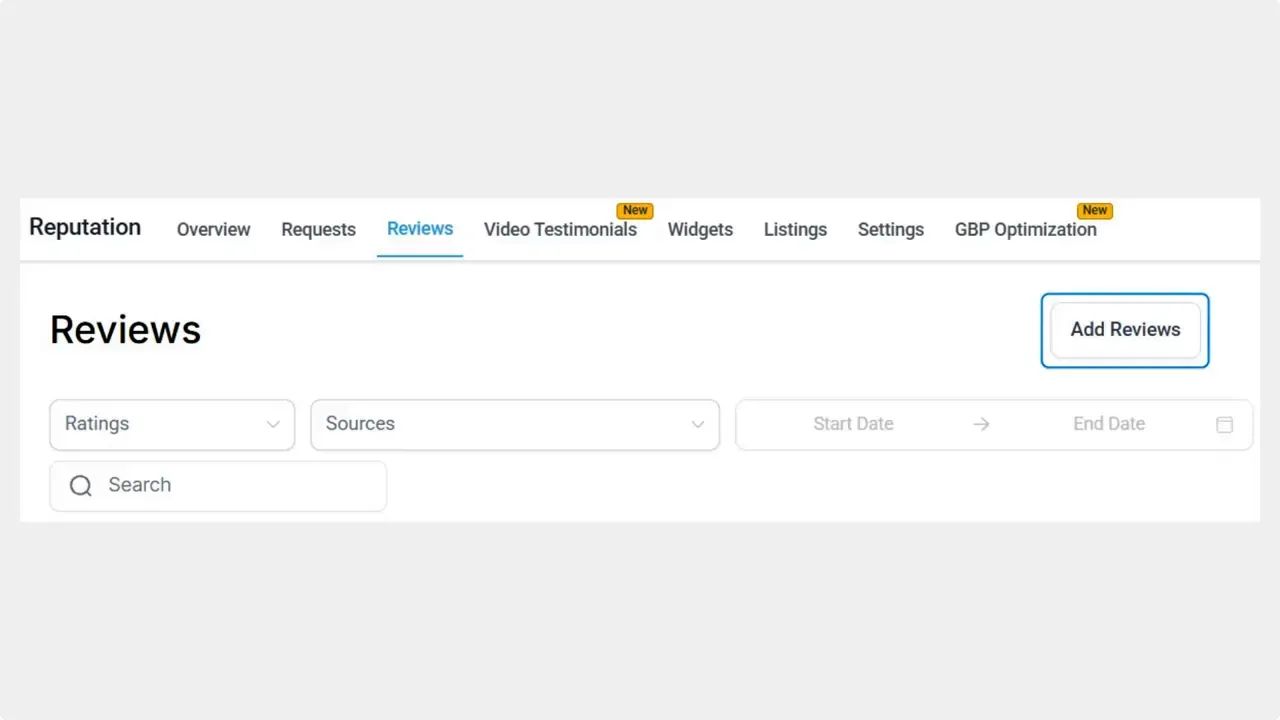
Task: Click the search magnifier icon
Action: click(81, 485)
